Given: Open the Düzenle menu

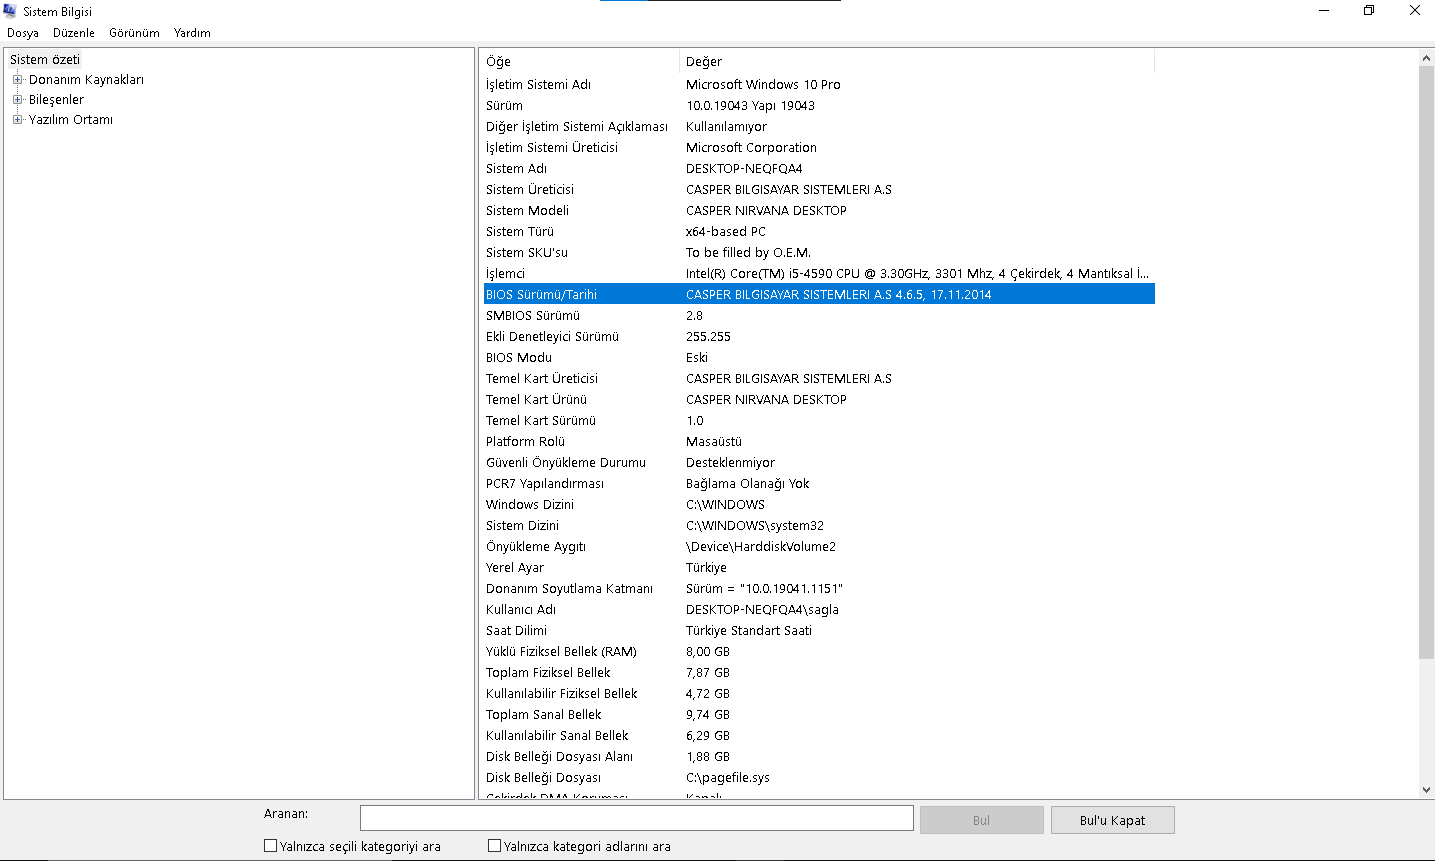Looking at the screenshot, I should 74,33.
